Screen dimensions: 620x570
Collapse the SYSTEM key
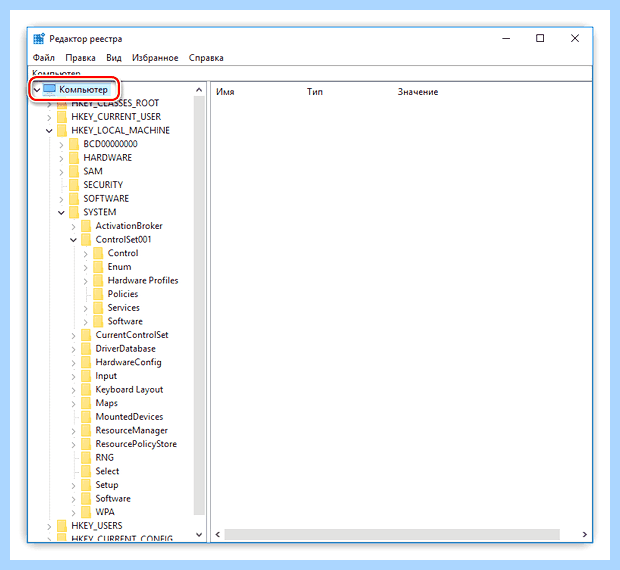[61, 213]
